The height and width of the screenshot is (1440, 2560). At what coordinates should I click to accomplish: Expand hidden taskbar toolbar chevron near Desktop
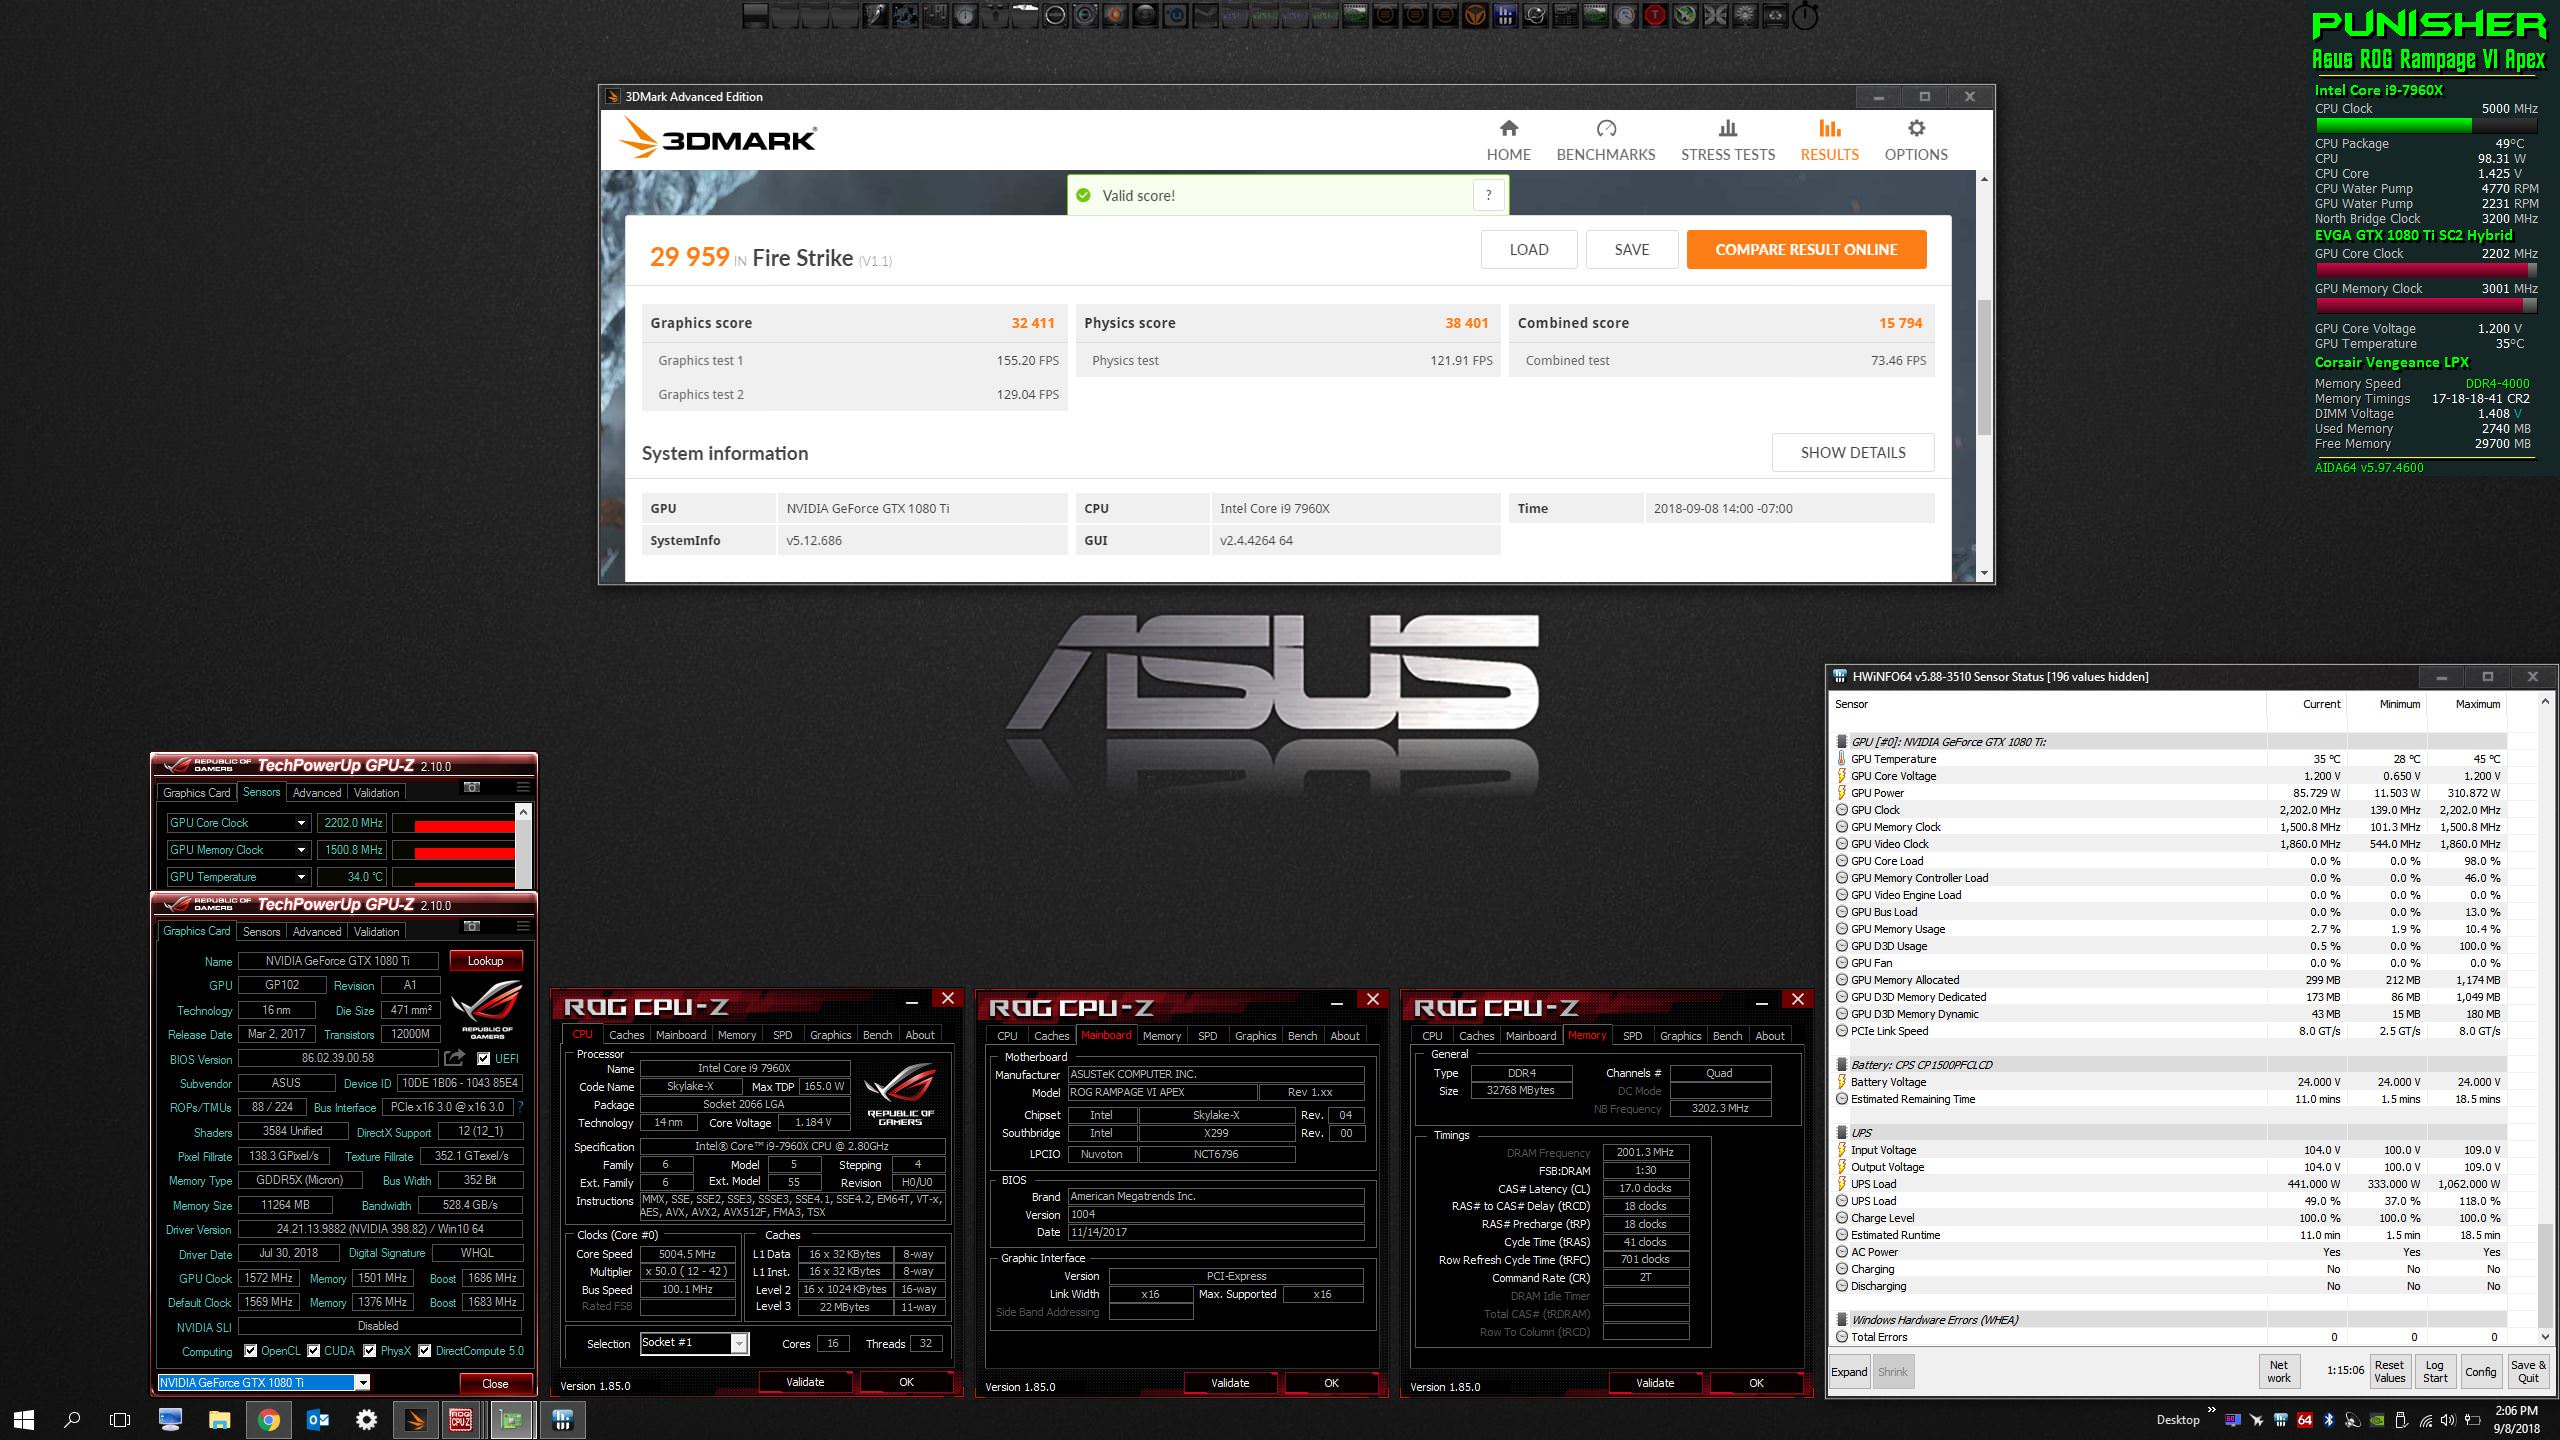pos(2211,1411)
